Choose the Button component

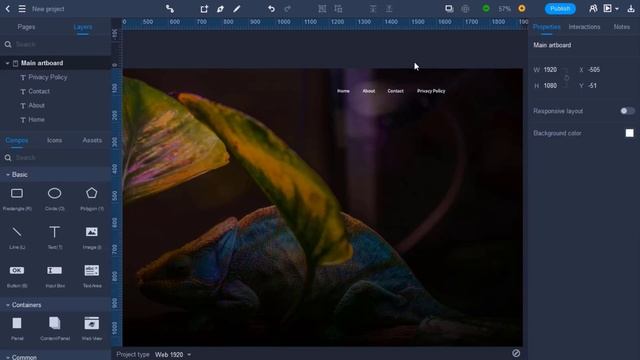(x=17, y=276)
